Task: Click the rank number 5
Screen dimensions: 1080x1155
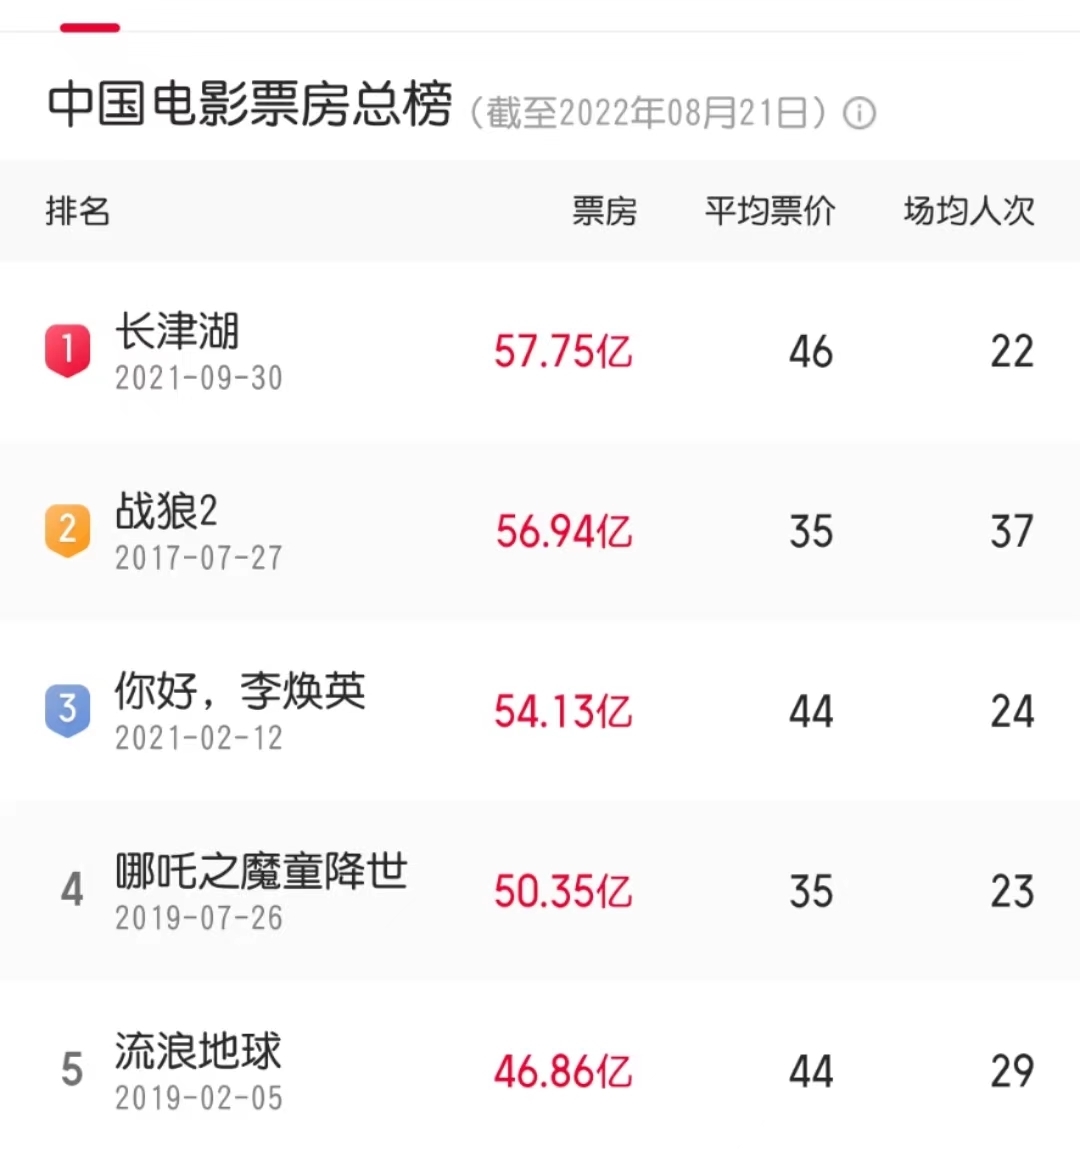Action: tap(71, 1070)
